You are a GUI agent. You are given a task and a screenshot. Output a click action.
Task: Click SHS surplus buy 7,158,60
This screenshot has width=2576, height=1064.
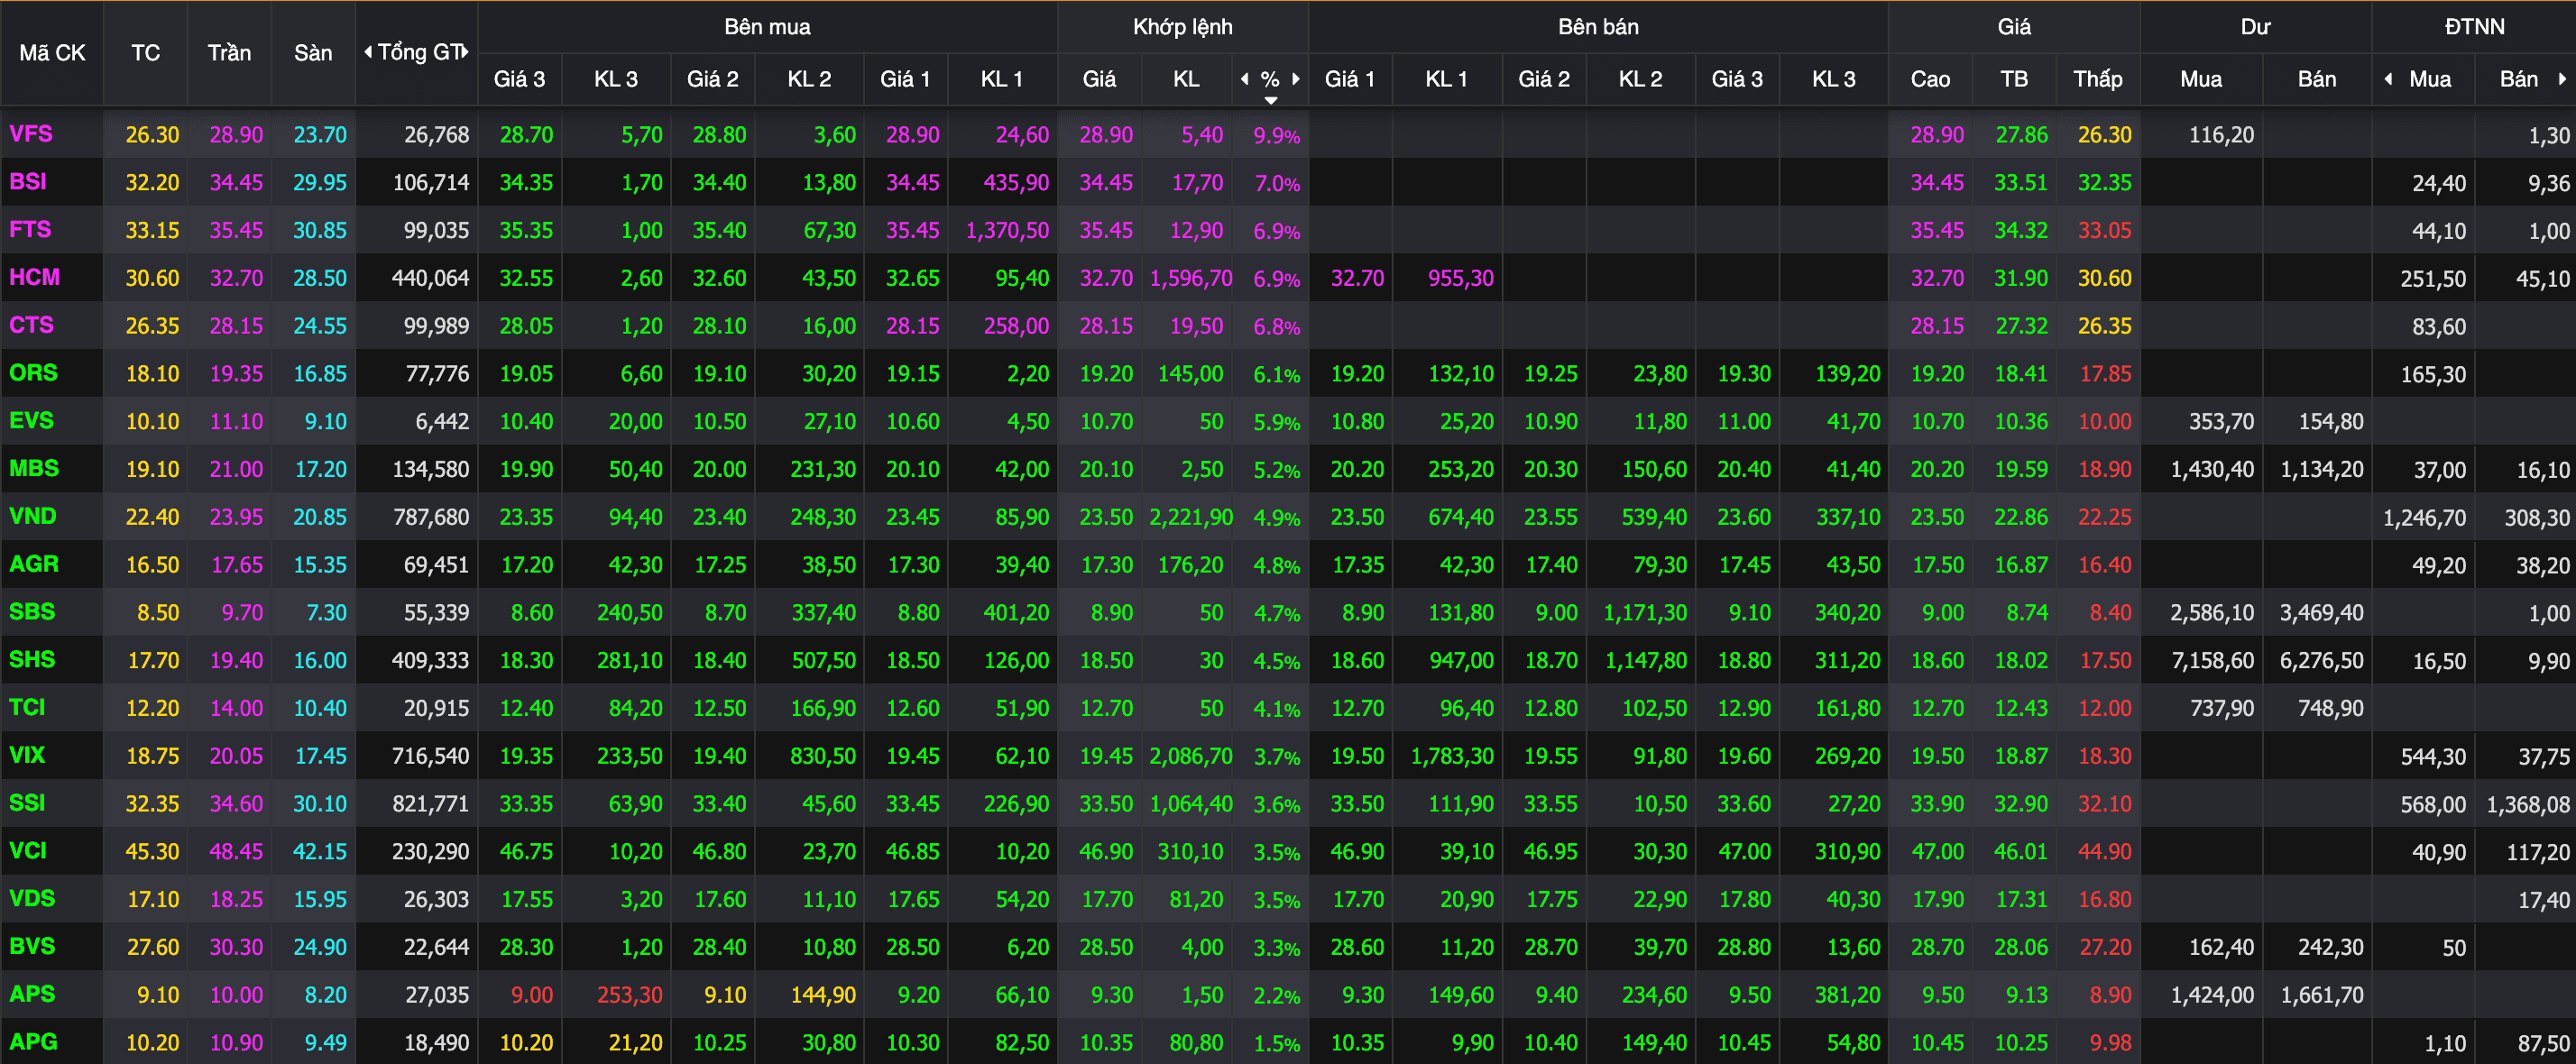[x=2212, y=661]
